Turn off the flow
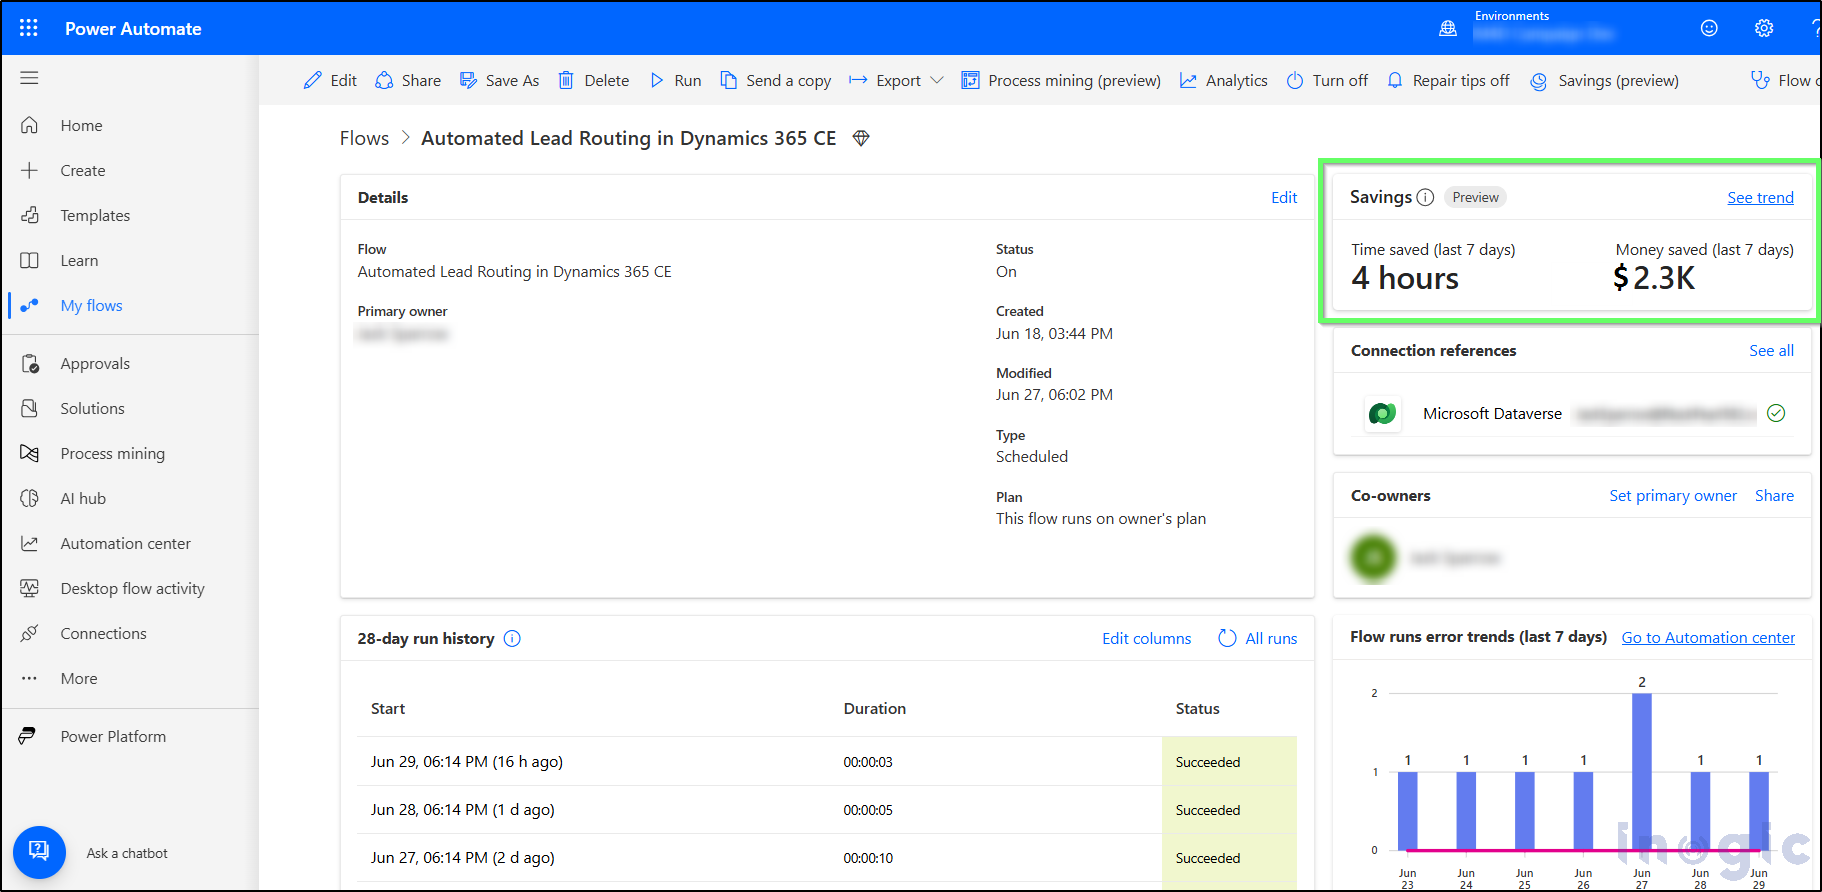The width and height of the screenshot is (1822, 892). pyautogui.click(x=1327, y=80)
